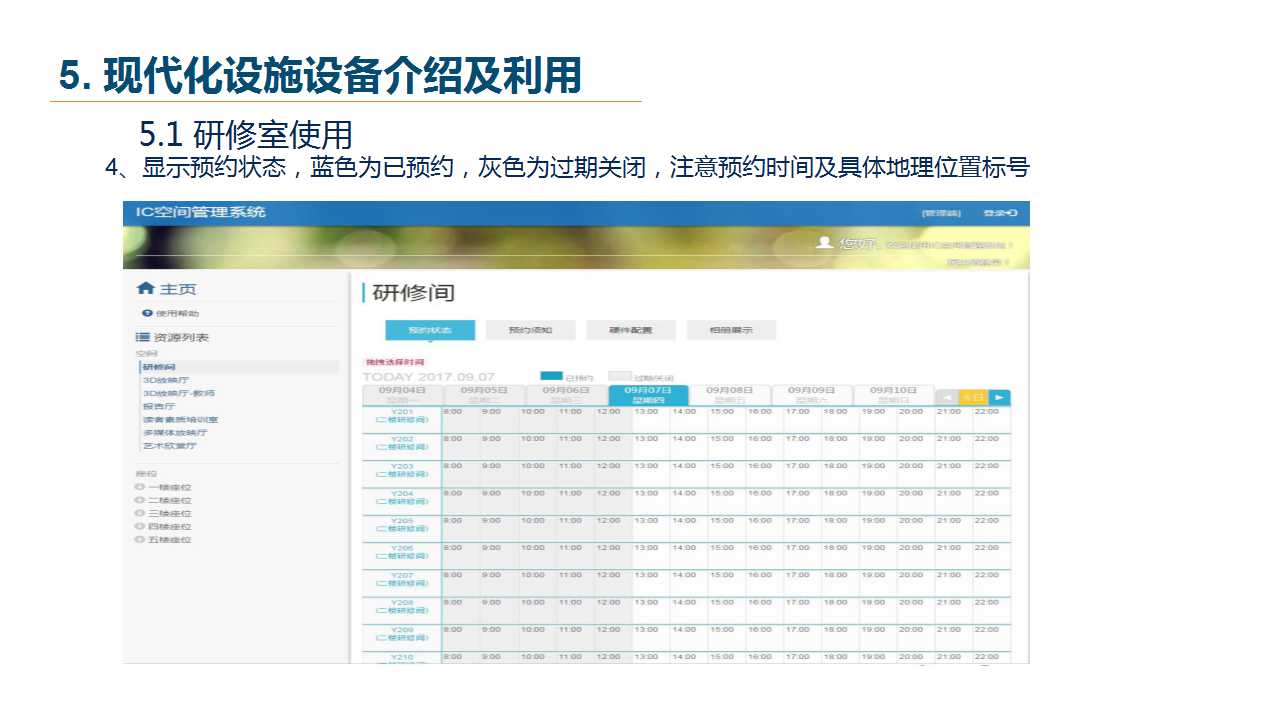The height and width of the screenshot is (720, 1280).
Task: Click the Y206 room label
Action: tap(402, 551)
